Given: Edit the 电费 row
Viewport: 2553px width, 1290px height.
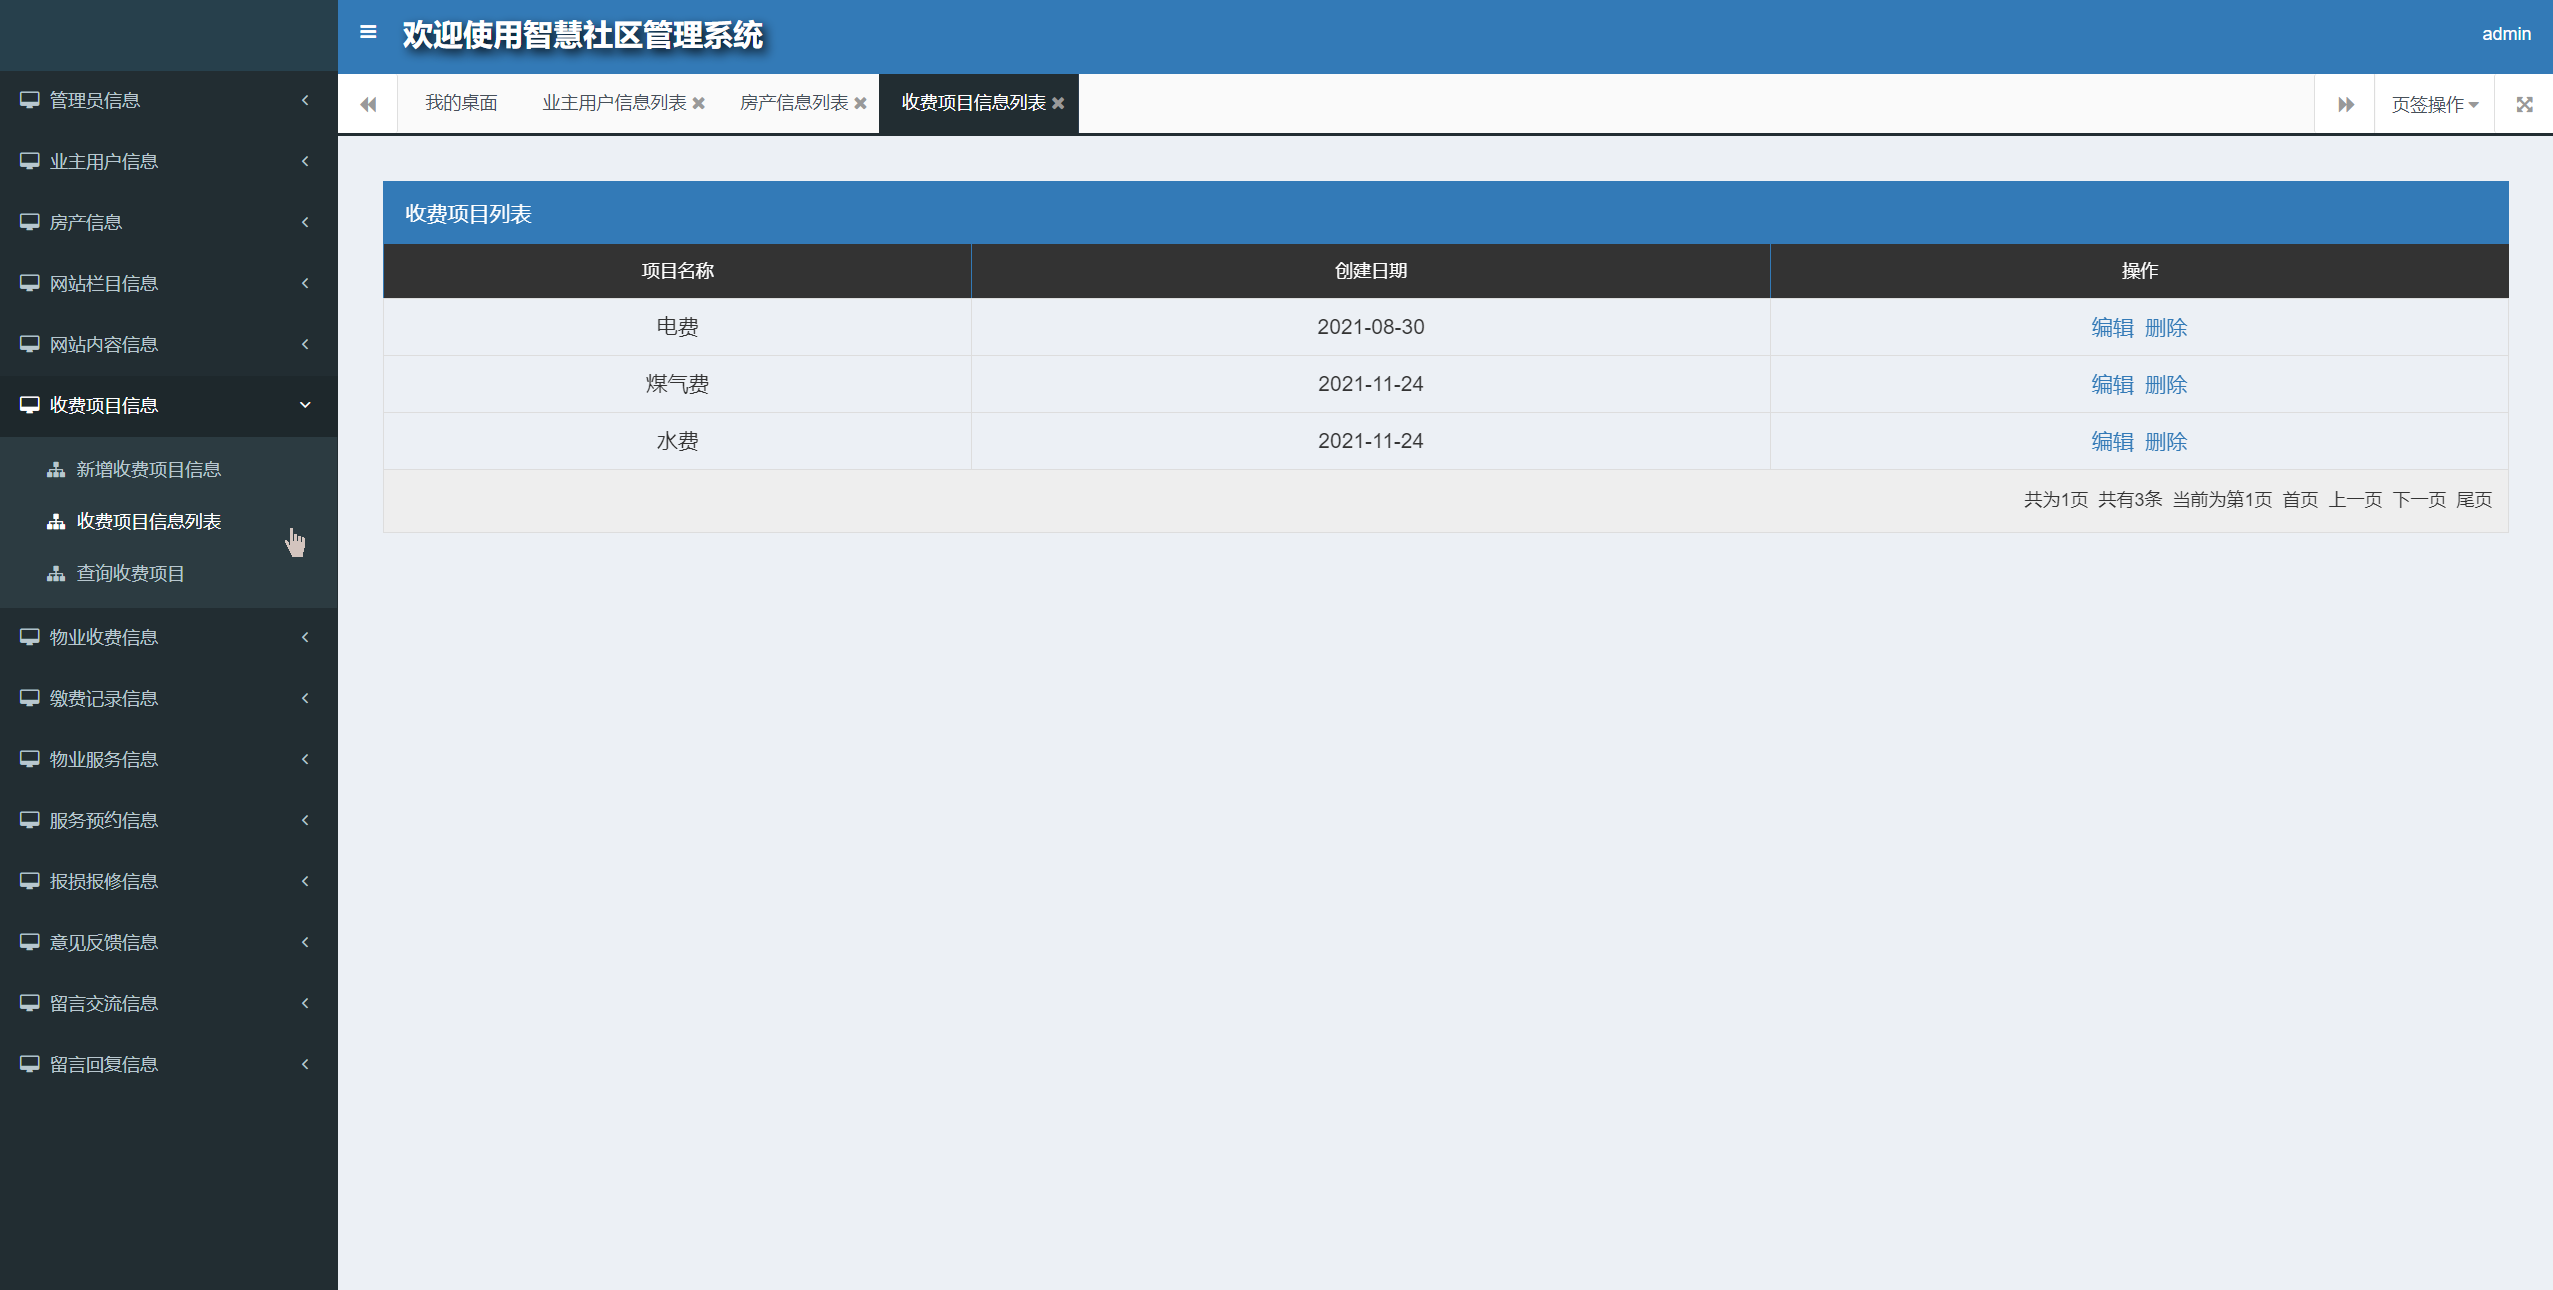Looking at the screenshot, I should (x=2112, y=327).
